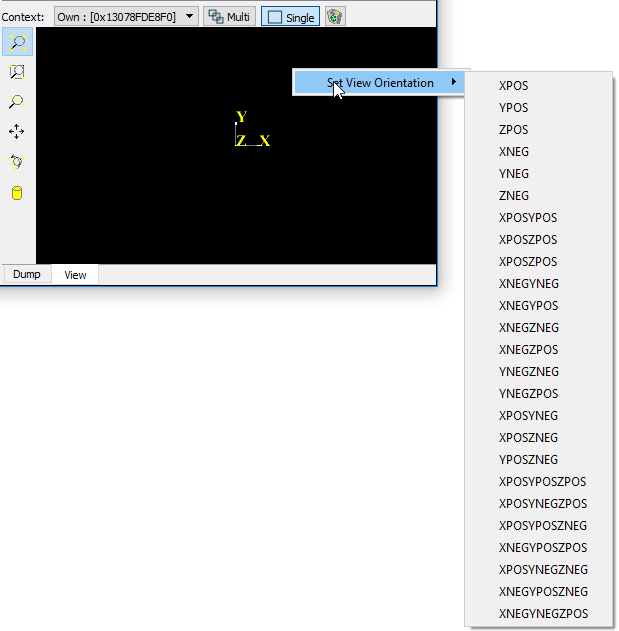The image size is (619, 631).
Task: Pick the XPOSYPOSZPOS orientation entry
Action: click(542, 482)
